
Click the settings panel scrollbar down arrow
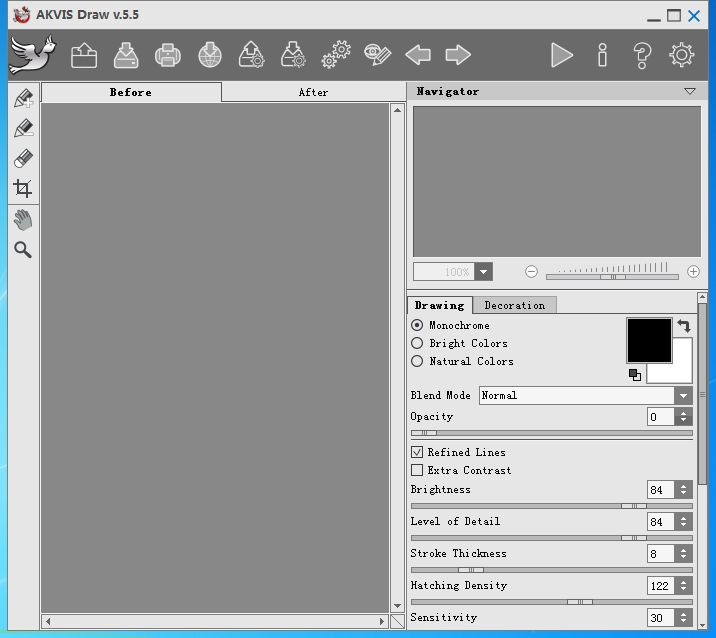[x=702, y=624]
